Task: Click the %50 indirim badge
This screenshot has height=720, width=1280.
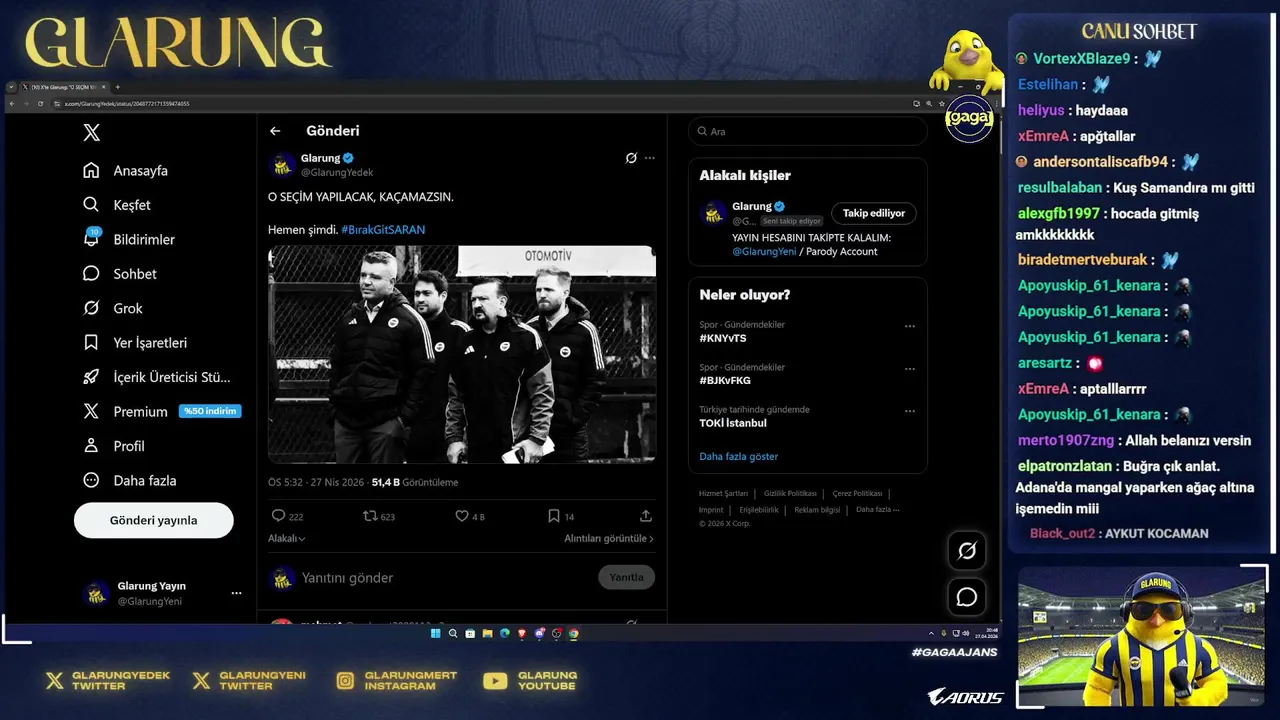Action: click(x=210, y=411)
